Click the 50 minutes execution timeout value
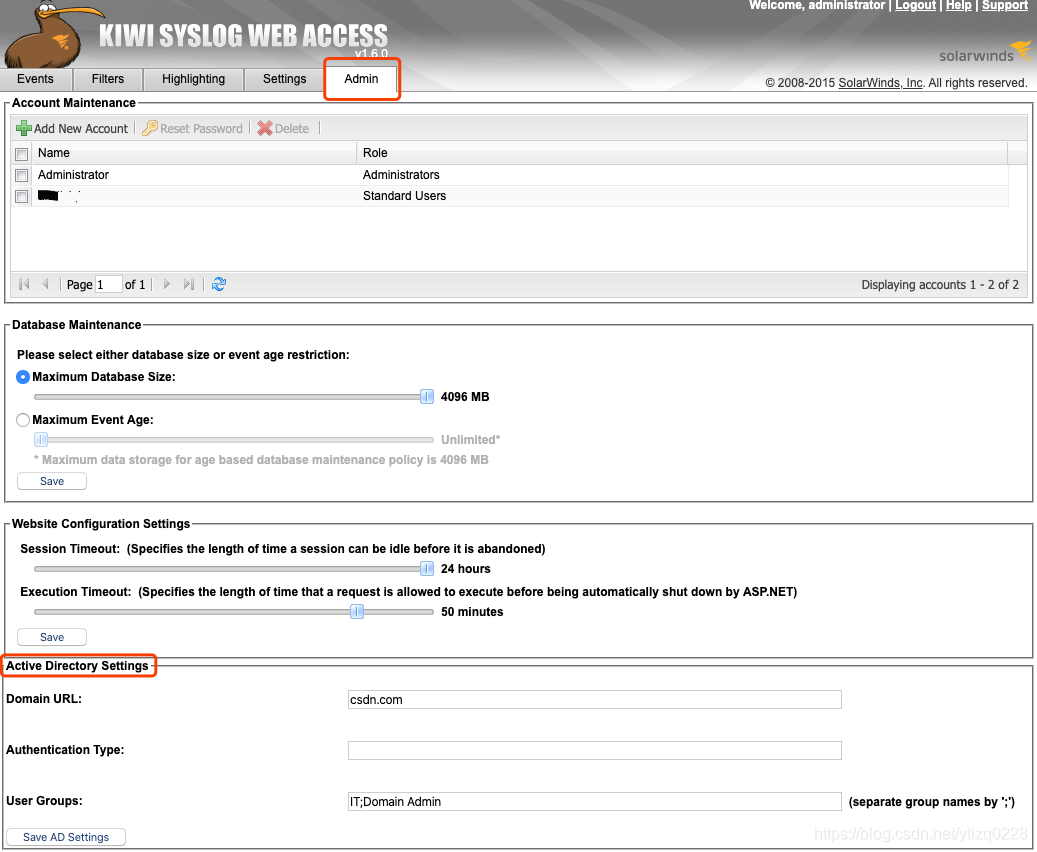This screenshot has height=852, width=1037. (x=472, y=612)
